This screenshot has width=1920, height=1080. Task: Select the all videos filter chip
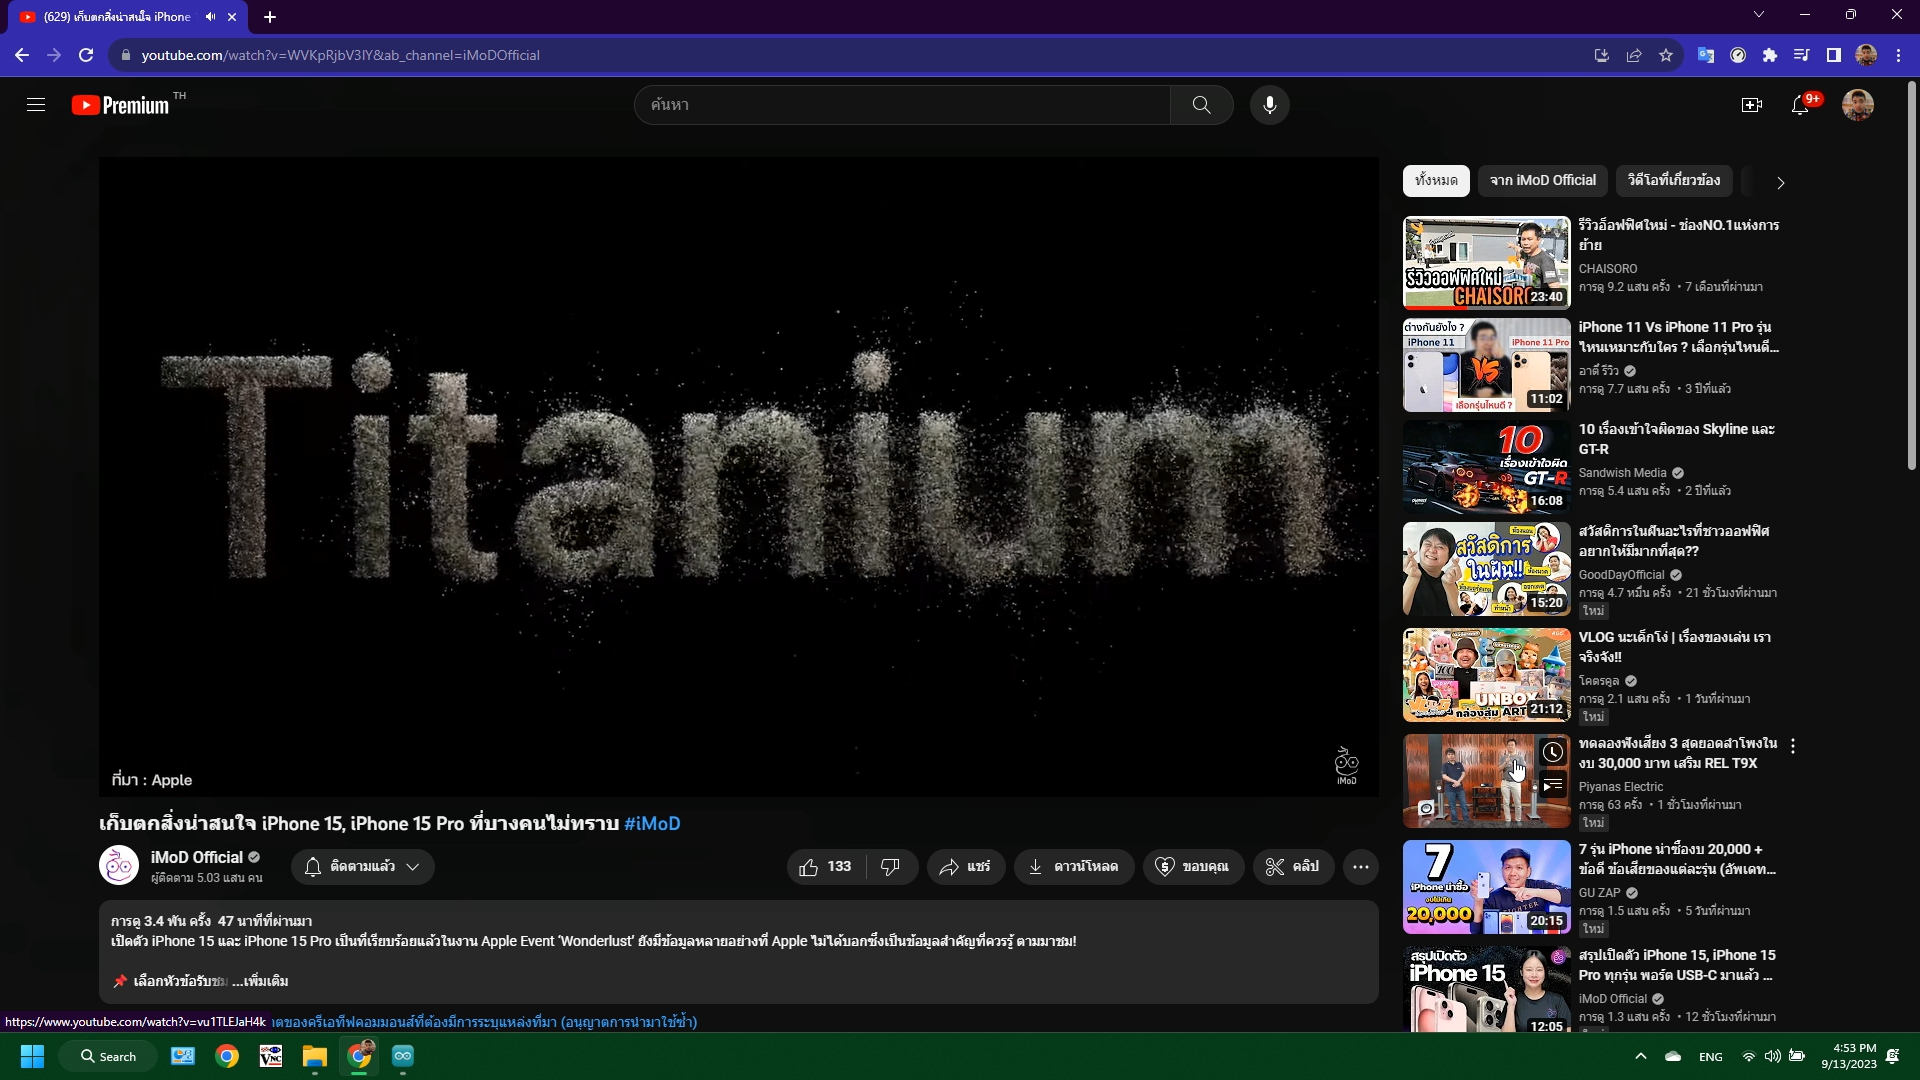point(1436,181)
